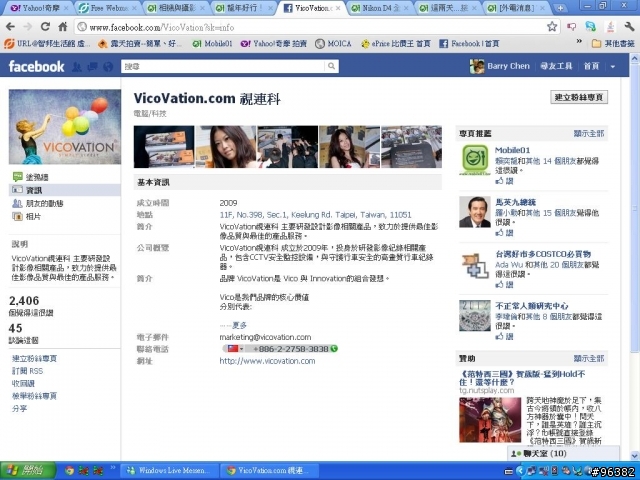Open the Chrome icon in quick launch

[x=70, y=471]
